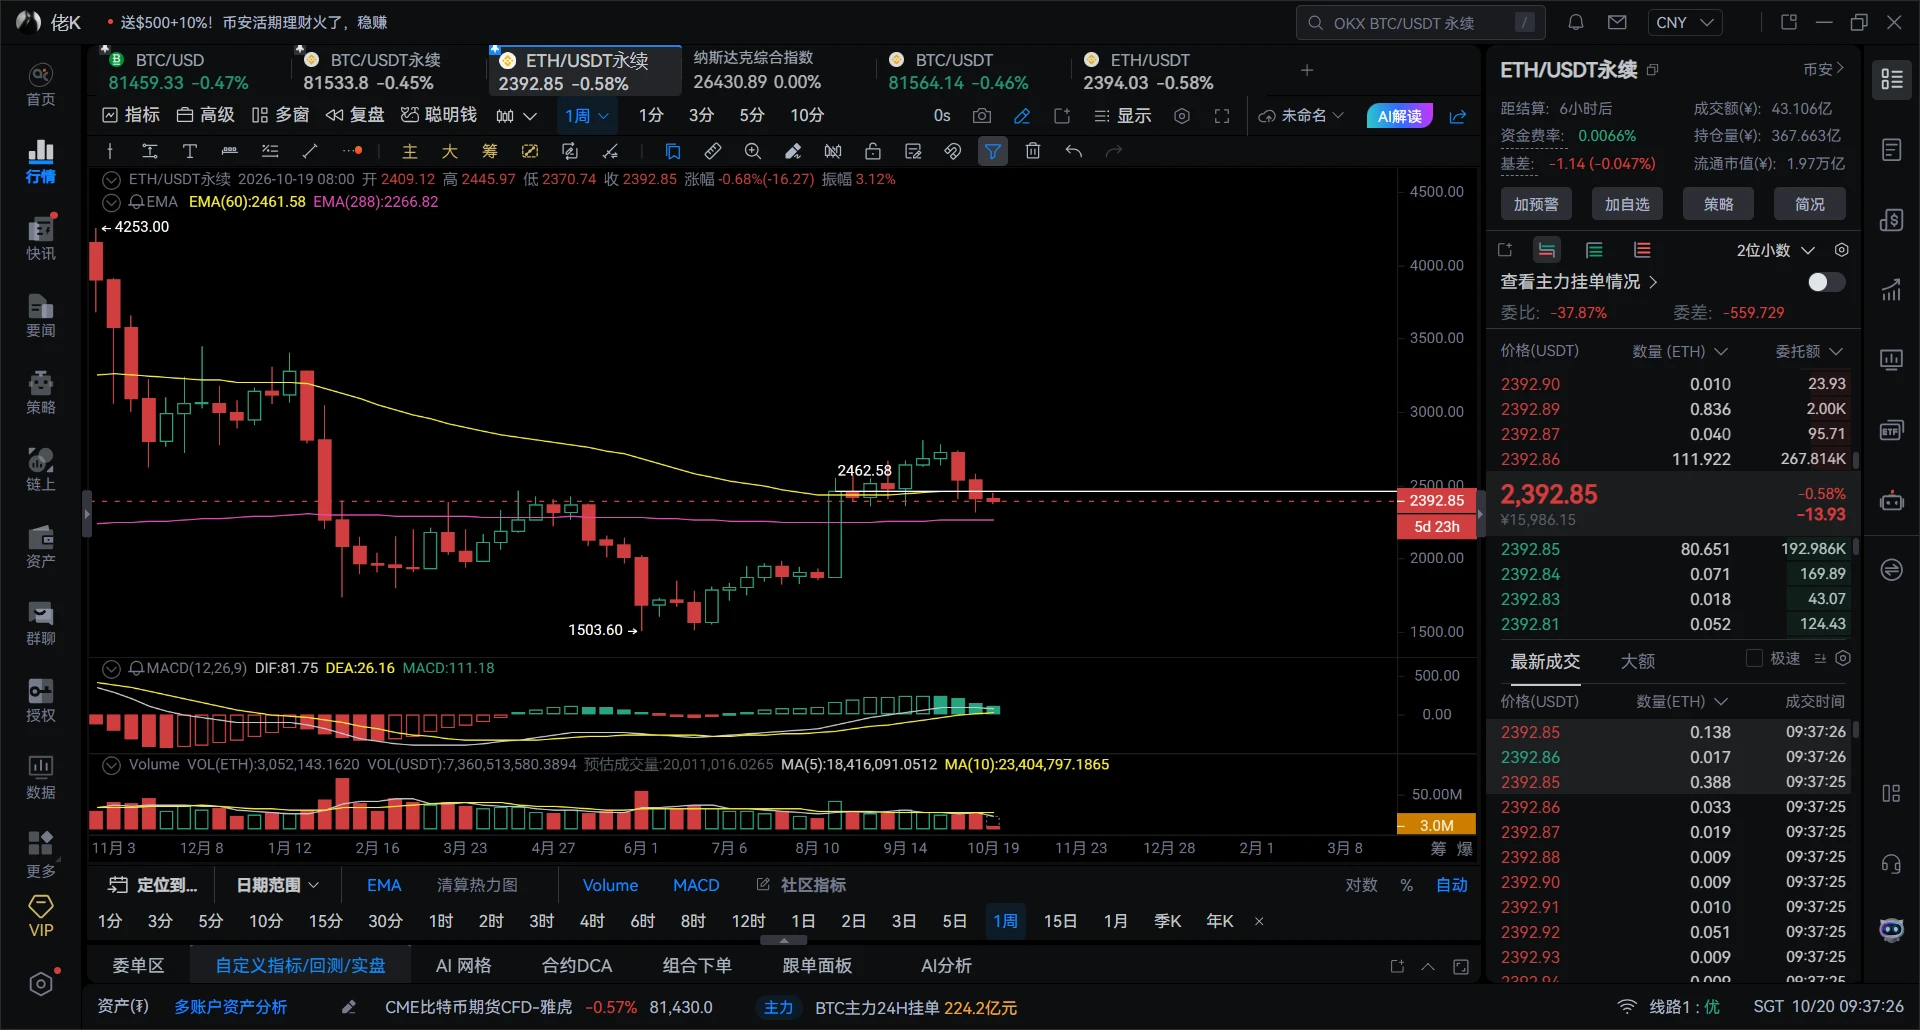
Task: Toggle EMA indicator visibility circle on chart
Action: (112, 202)
